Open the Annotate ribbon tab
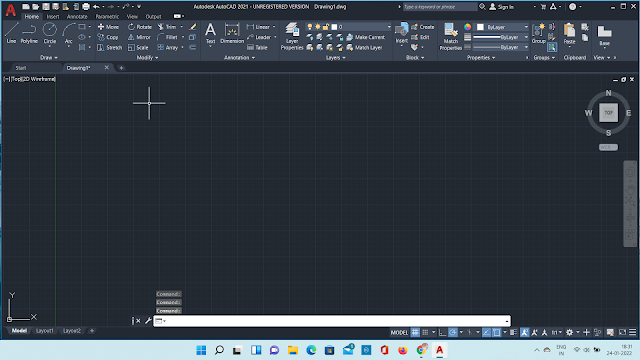 [77, 17]
